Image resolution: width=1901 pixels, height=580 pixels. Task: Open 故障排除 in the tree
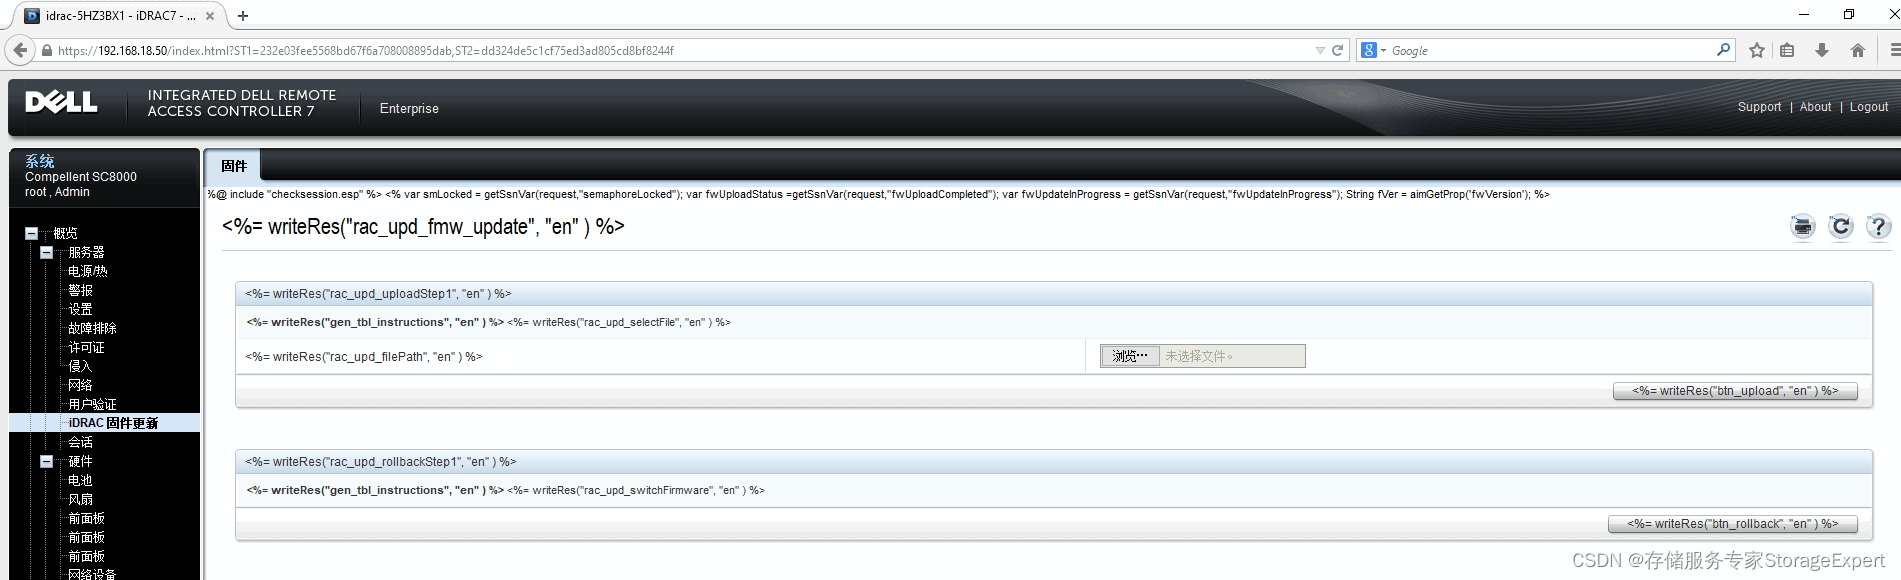click(x=92, y=328)
